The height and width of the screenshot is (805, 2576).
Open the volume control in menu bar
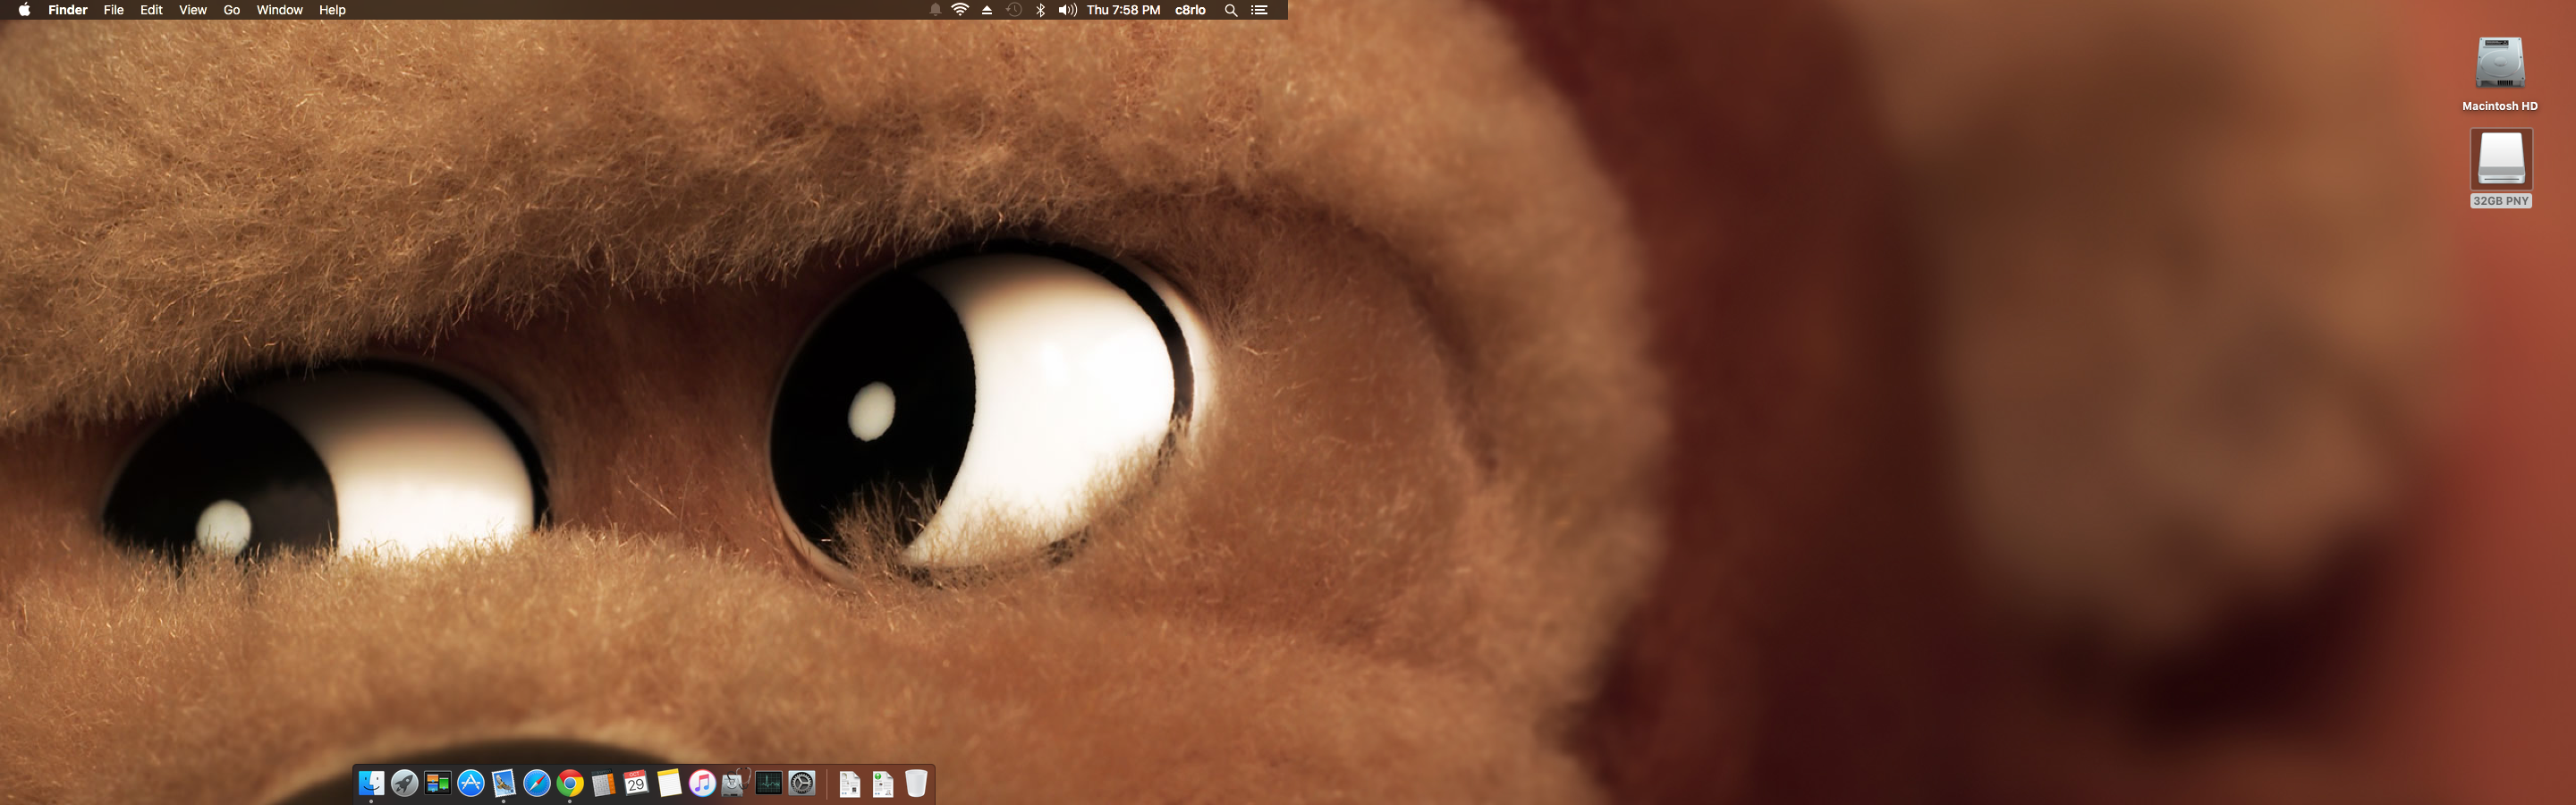[1067, 10]
